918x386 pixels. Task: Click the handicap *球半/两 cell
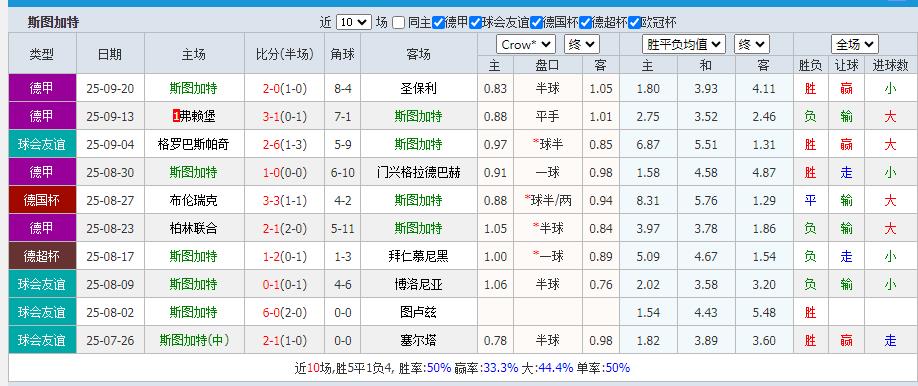tap(548, 200)
